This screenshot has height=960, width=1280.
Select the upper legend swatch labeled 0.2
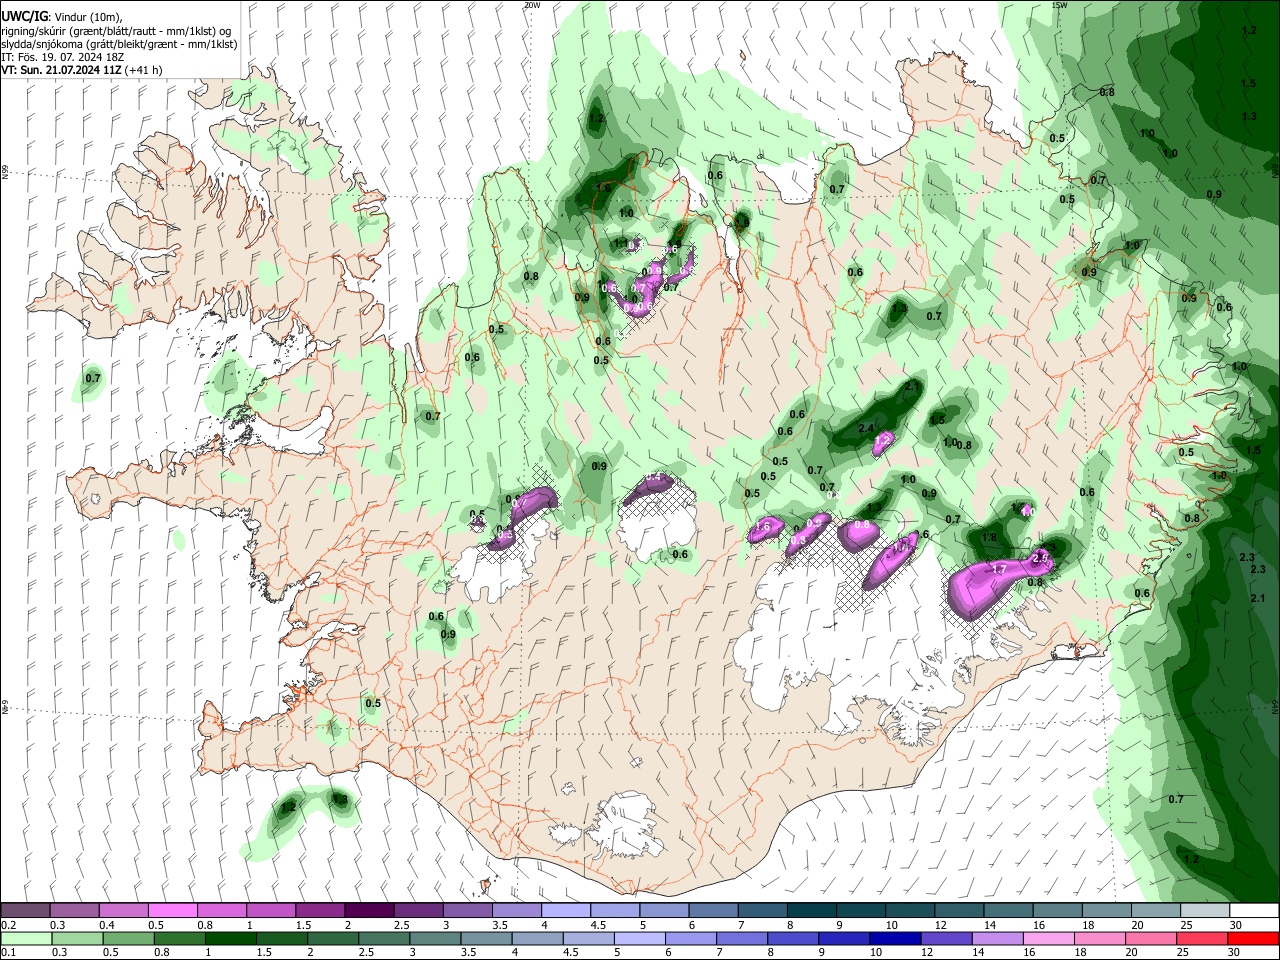(x=25, y=910)
